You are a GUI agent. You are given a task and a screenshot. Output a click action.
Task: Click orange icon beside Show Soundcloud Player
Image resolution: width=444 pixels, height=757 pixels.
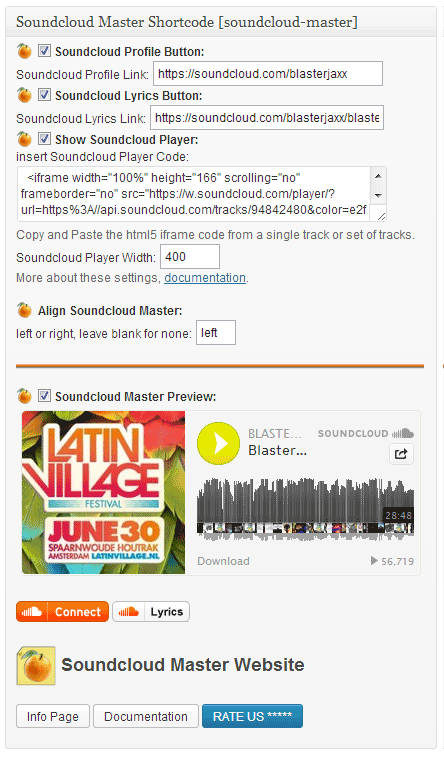click(x=24, y=139)
